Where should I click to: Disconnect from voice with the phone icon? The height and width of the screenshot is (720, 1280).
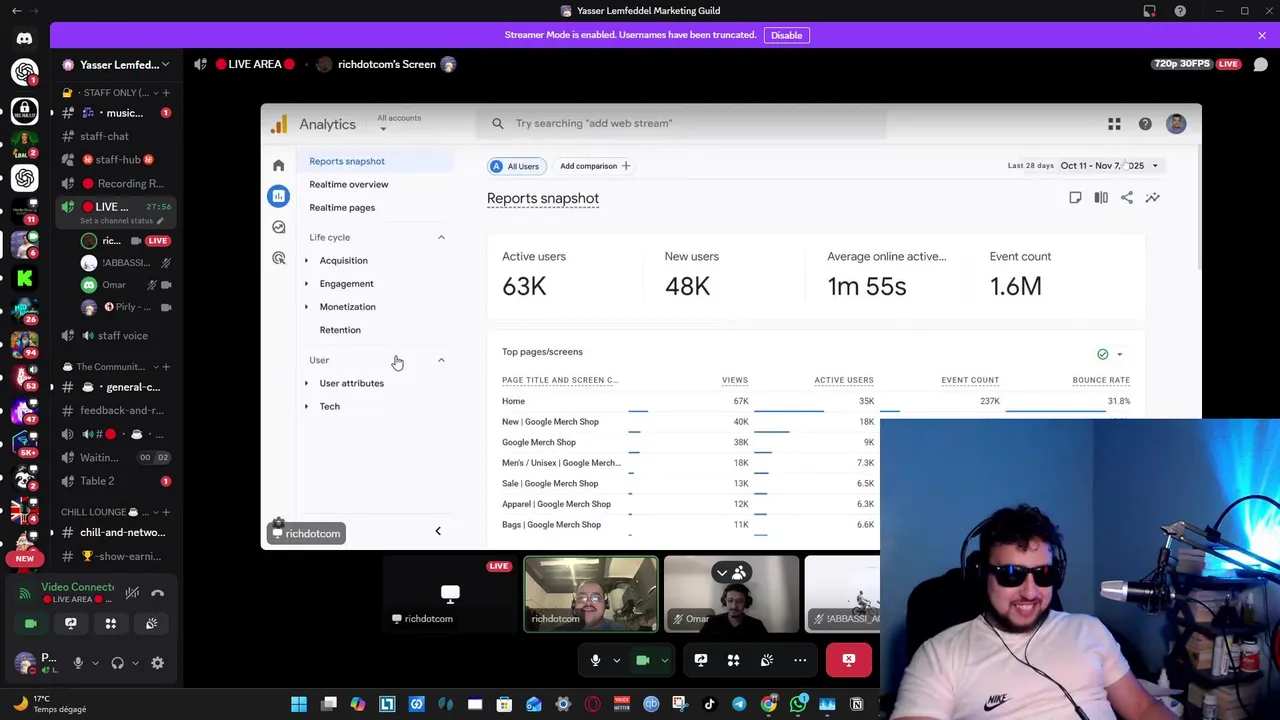click(x=157, y=593)
